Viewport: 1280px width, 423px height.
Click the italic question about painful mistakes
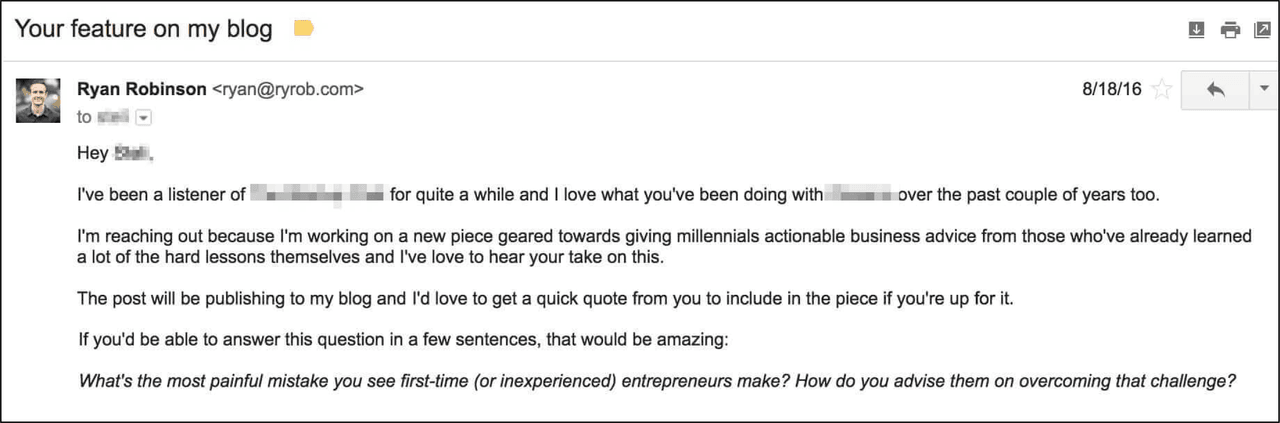(x=657, y=382)
